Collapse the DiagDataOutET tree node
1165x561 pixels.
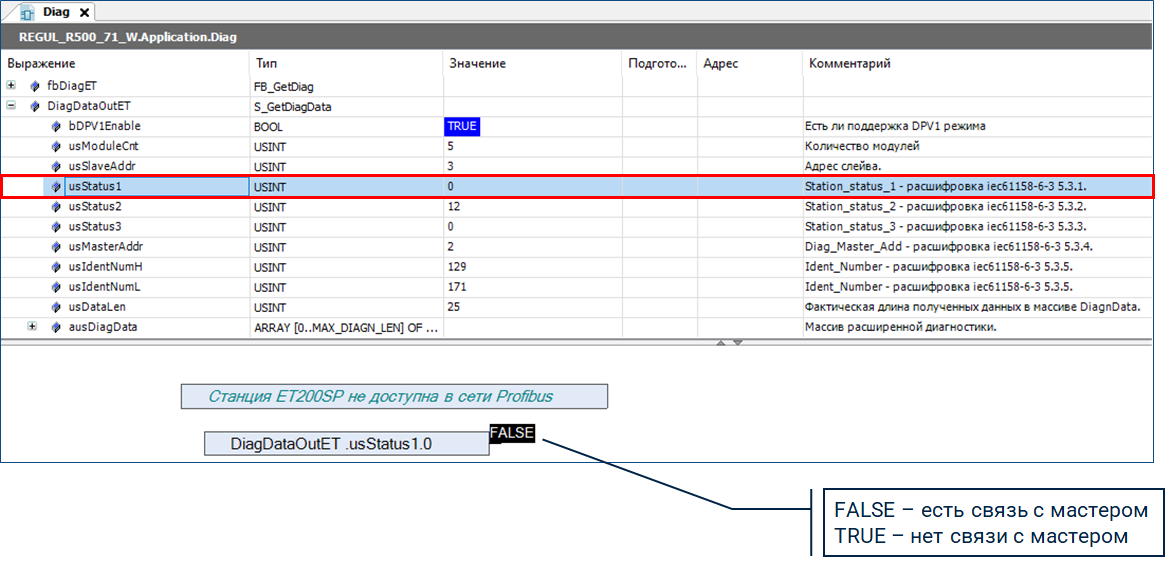coord(11,106)
